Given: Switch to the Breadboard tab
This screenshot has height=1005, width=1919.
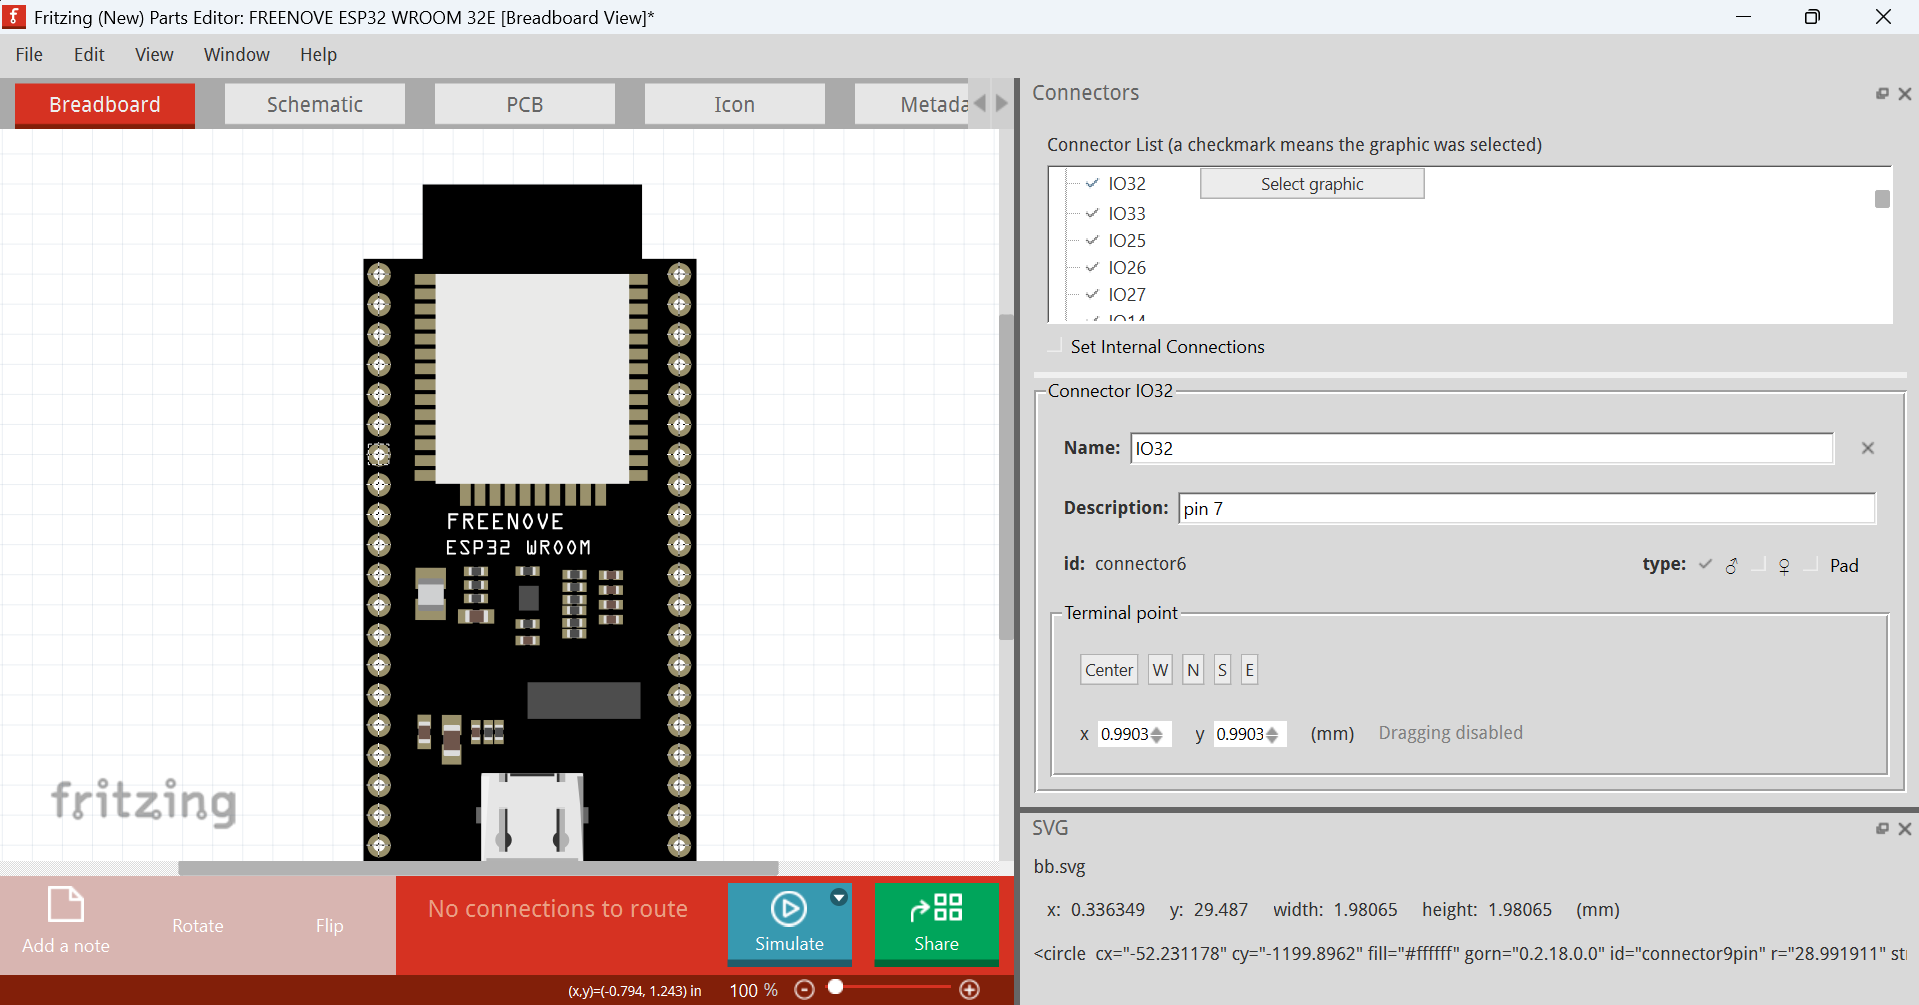Looking at the screenshot, I should point(105,104).
